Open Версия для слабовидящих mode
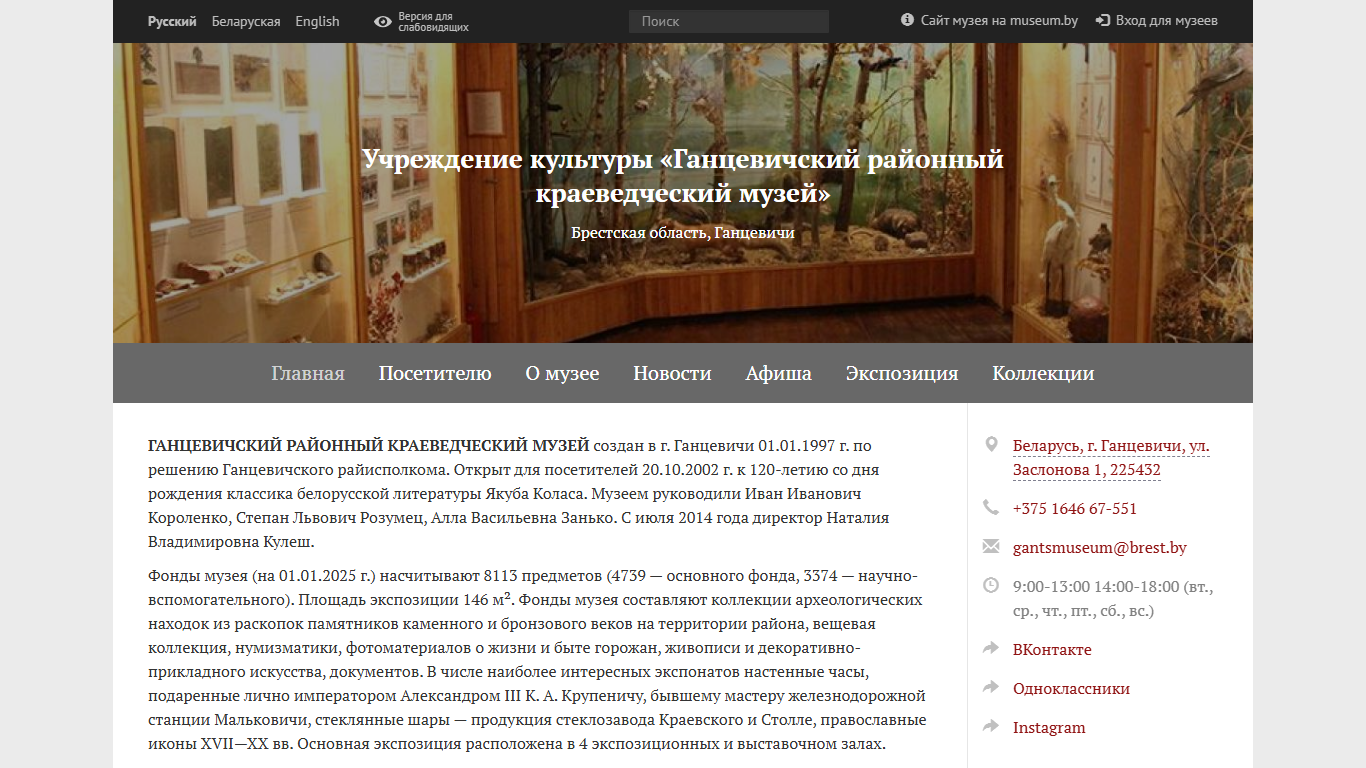The height and width of the screenshot is (768, 1366). [433, 21]
